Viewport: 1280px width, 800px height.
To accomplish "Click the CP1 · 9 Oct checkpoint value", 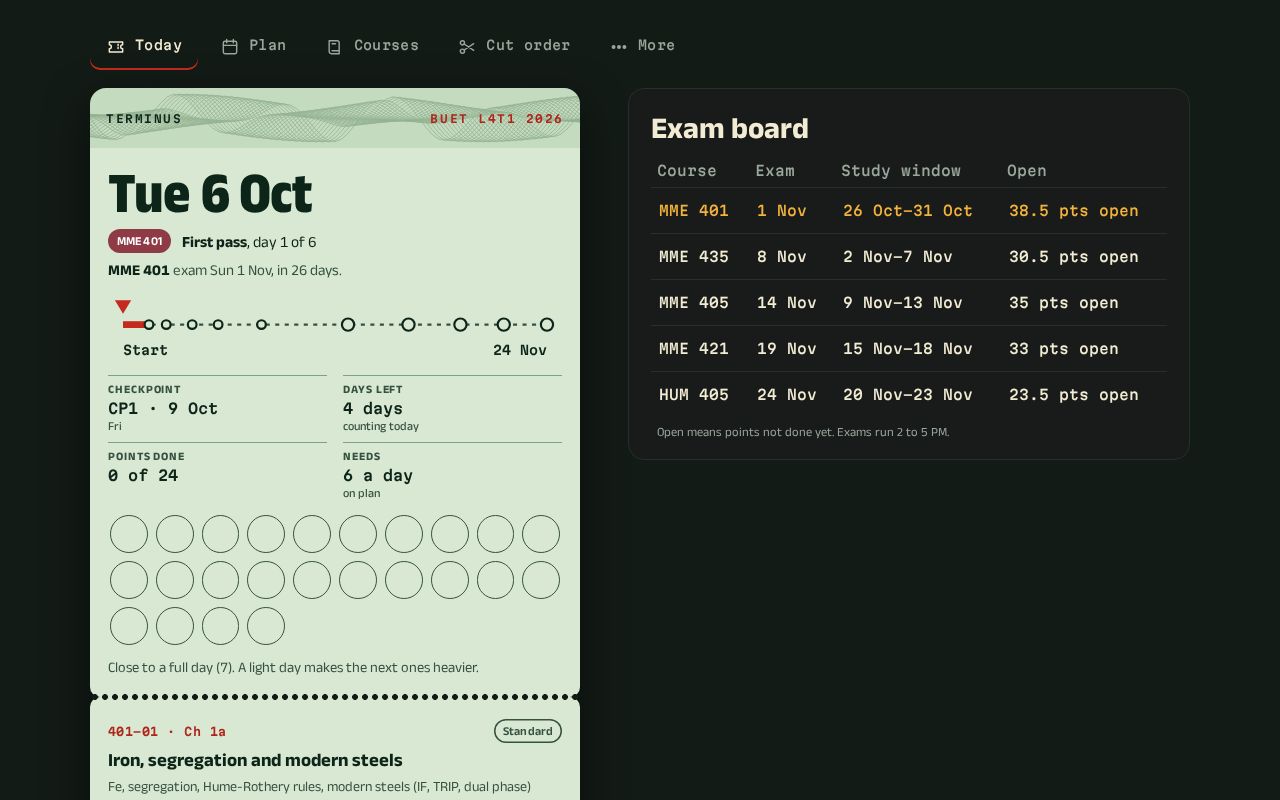I will coord(163,408).
